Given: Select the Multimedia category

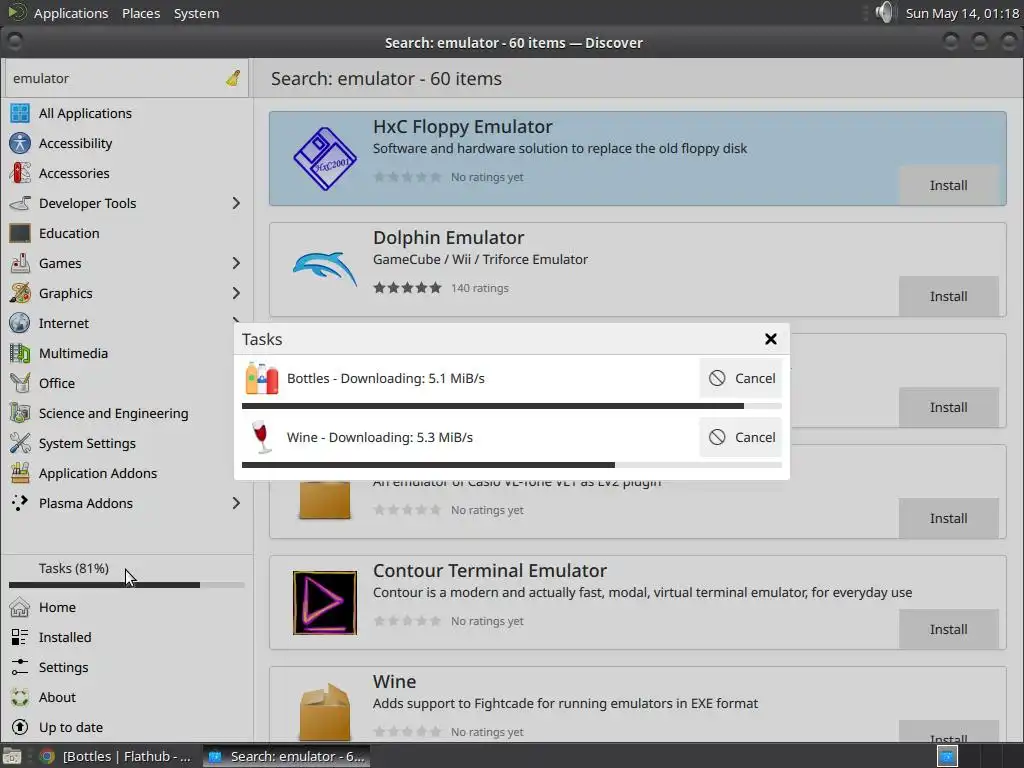Looking at the screenshot, I should click(127, 353).
